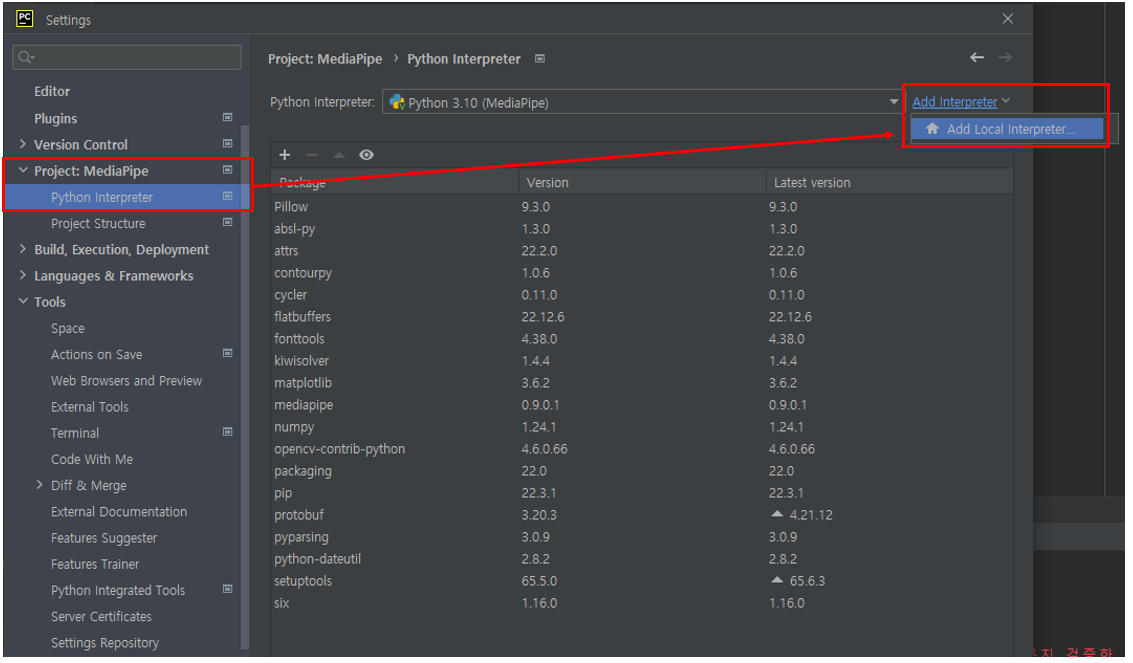Viewport: 1133px width, 663px height.
Task: Select the kiwisolver package row
Action: (x=642, y=360)
